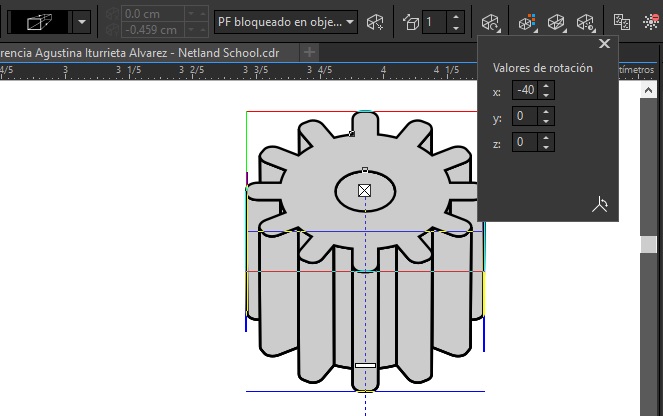Viewport: 663px width, 416px height.
Task: Close the Valores de rotación popup
Action: click(604, 44)
